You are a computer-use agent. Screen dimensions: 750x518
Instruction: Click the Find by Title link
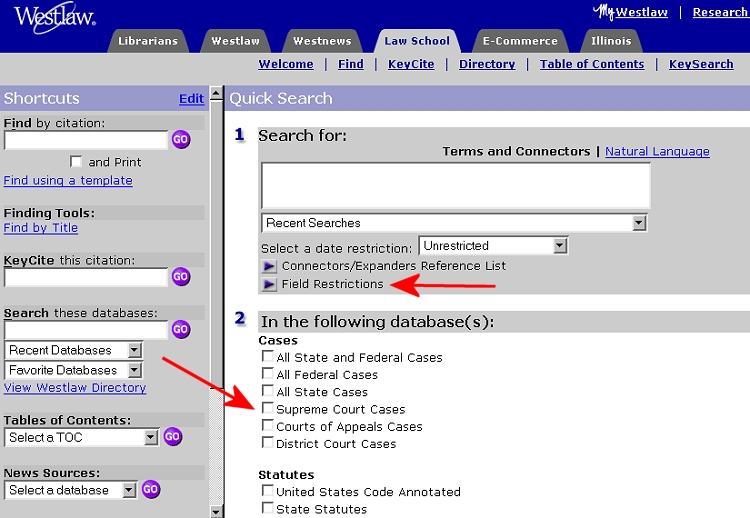[41, 228]
